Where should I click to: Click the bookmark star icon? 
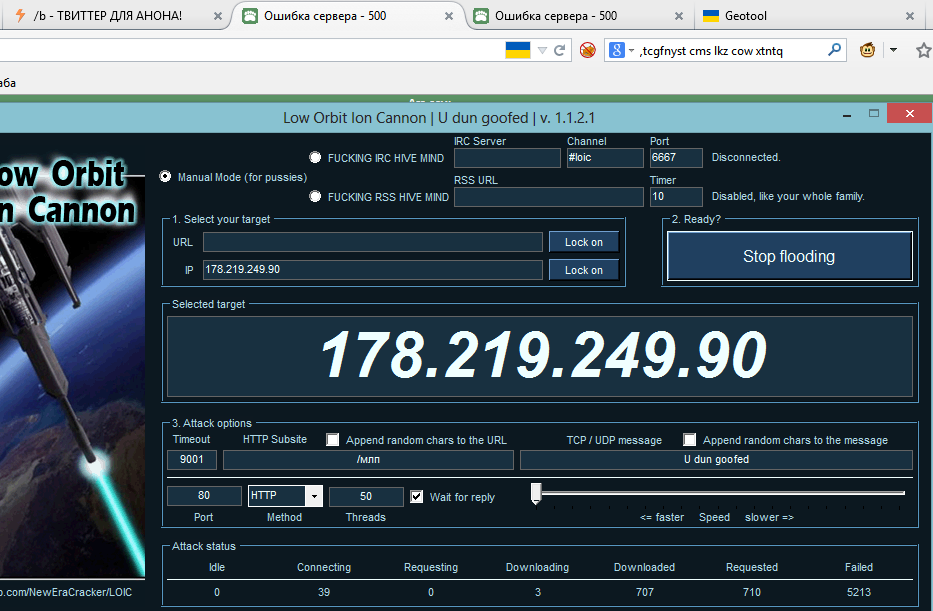pos(923,51)
